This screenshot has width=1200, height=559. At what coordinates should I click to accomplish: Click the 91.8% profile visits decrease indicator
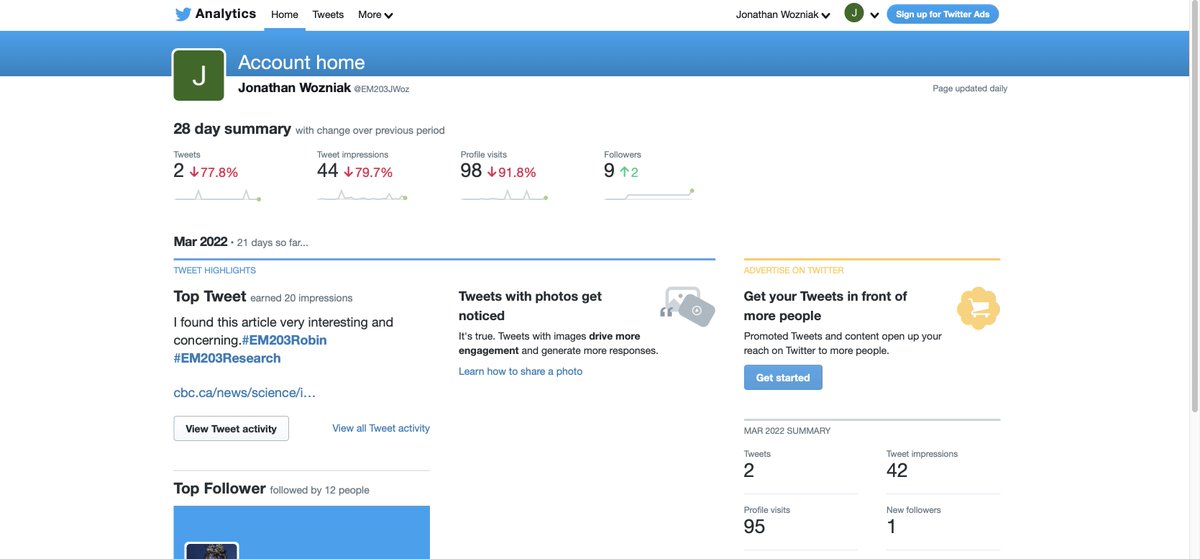click(x=512, y=172)
